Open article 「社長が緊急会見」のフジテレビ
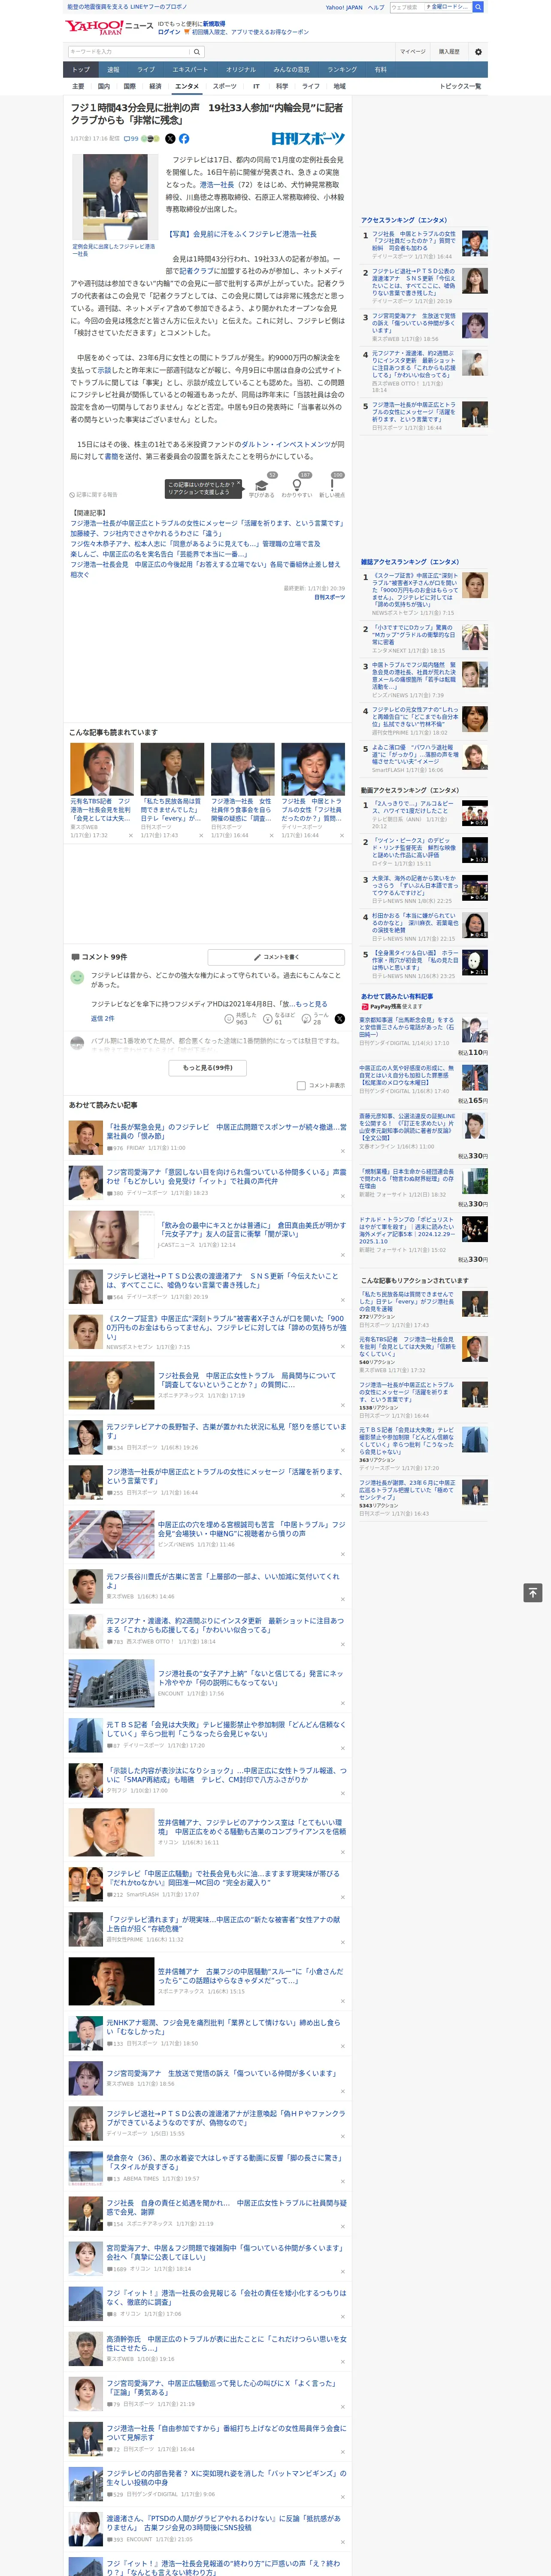This screenshot has height=2576, width=551. pyautogui.click(x=226, y=1131)
